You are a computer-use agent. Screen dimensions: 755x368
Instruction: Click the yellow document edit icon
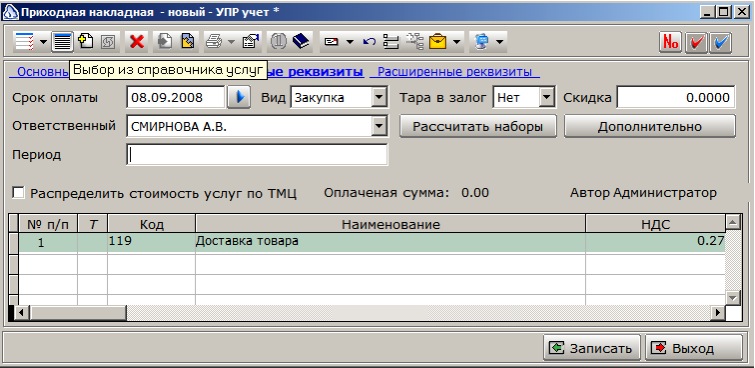[188, 42]
